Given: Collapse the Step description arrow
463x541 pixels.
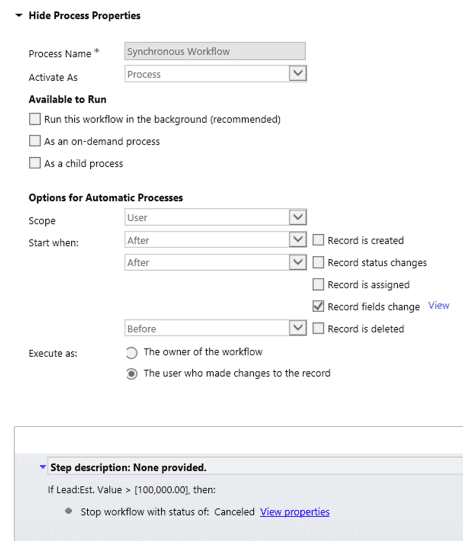Looking at the screenshot, I should tap(43, 467).
